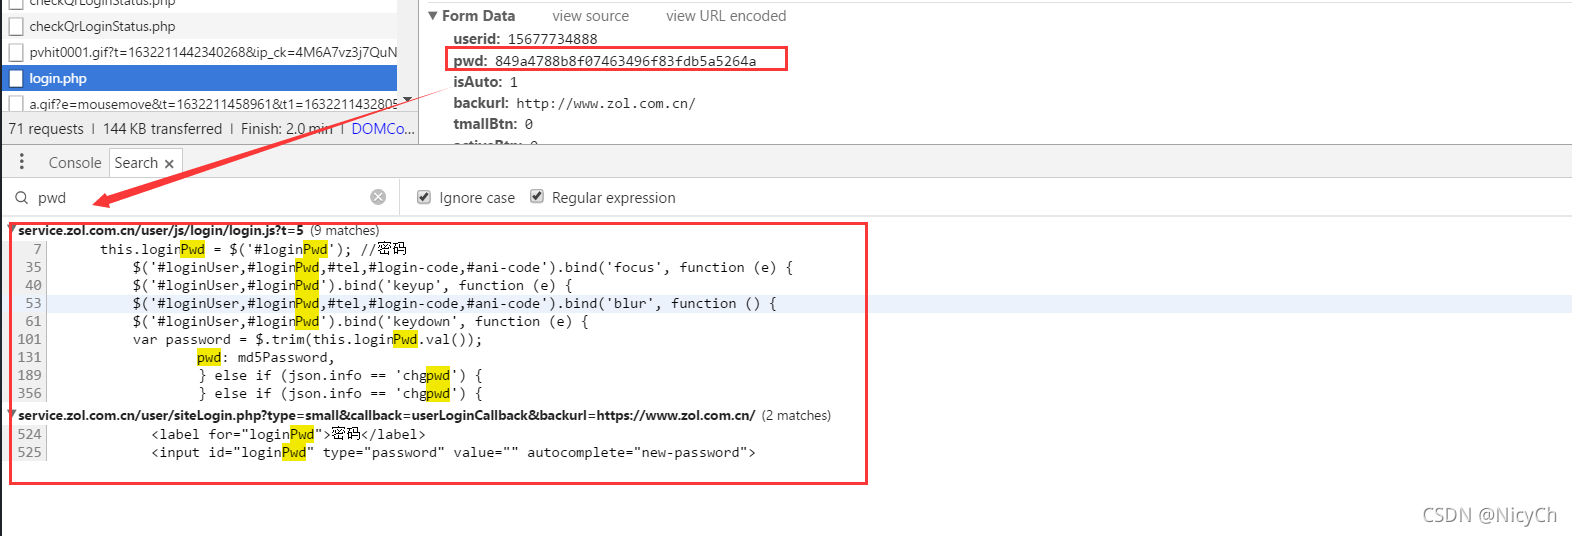
Task: Clear the search field with the X icon
Action: click(378, 197)
